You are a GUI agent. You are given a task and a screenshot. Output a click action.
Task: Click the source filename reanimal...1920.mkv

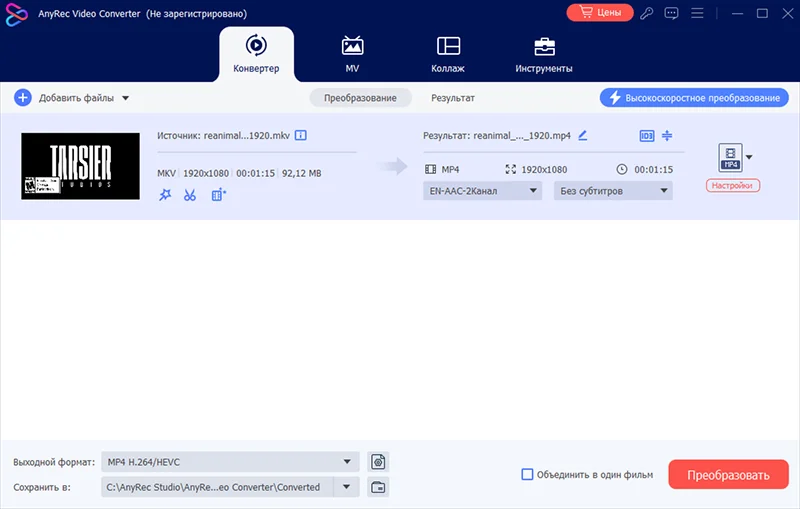[246, 136]
